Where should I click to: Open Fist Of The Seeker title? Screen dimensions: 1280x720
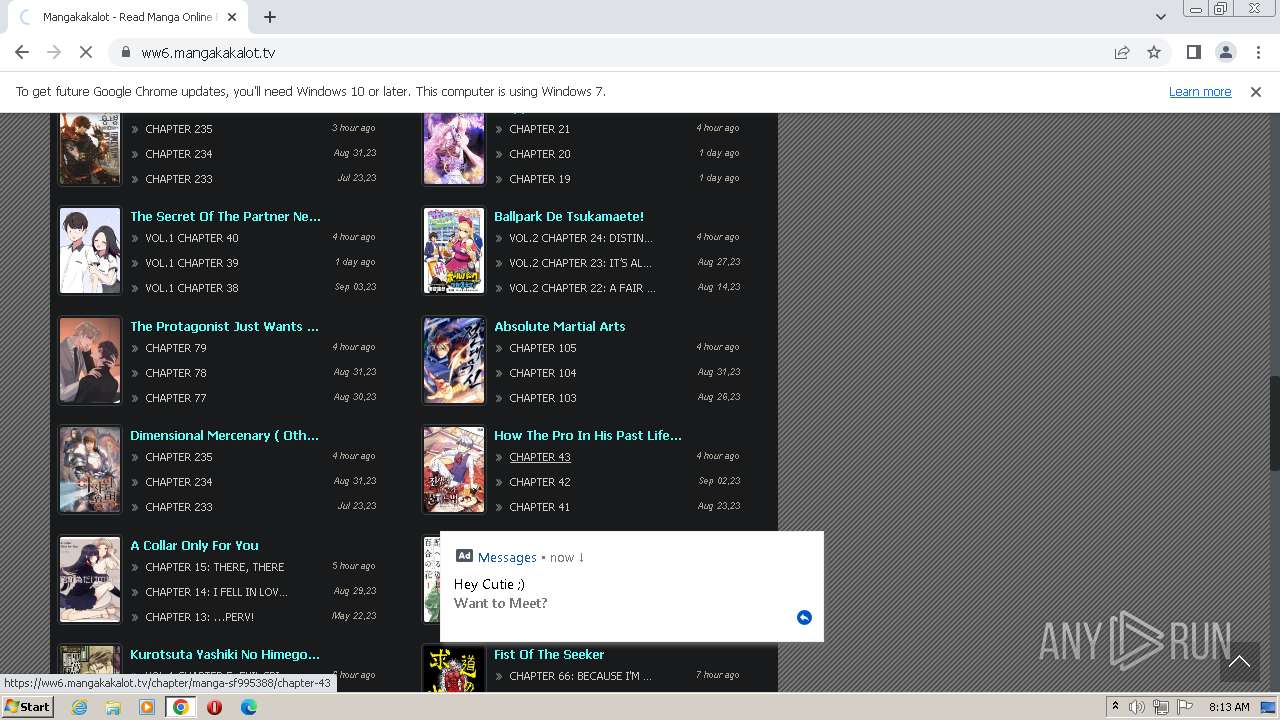(x=549, y=654)
